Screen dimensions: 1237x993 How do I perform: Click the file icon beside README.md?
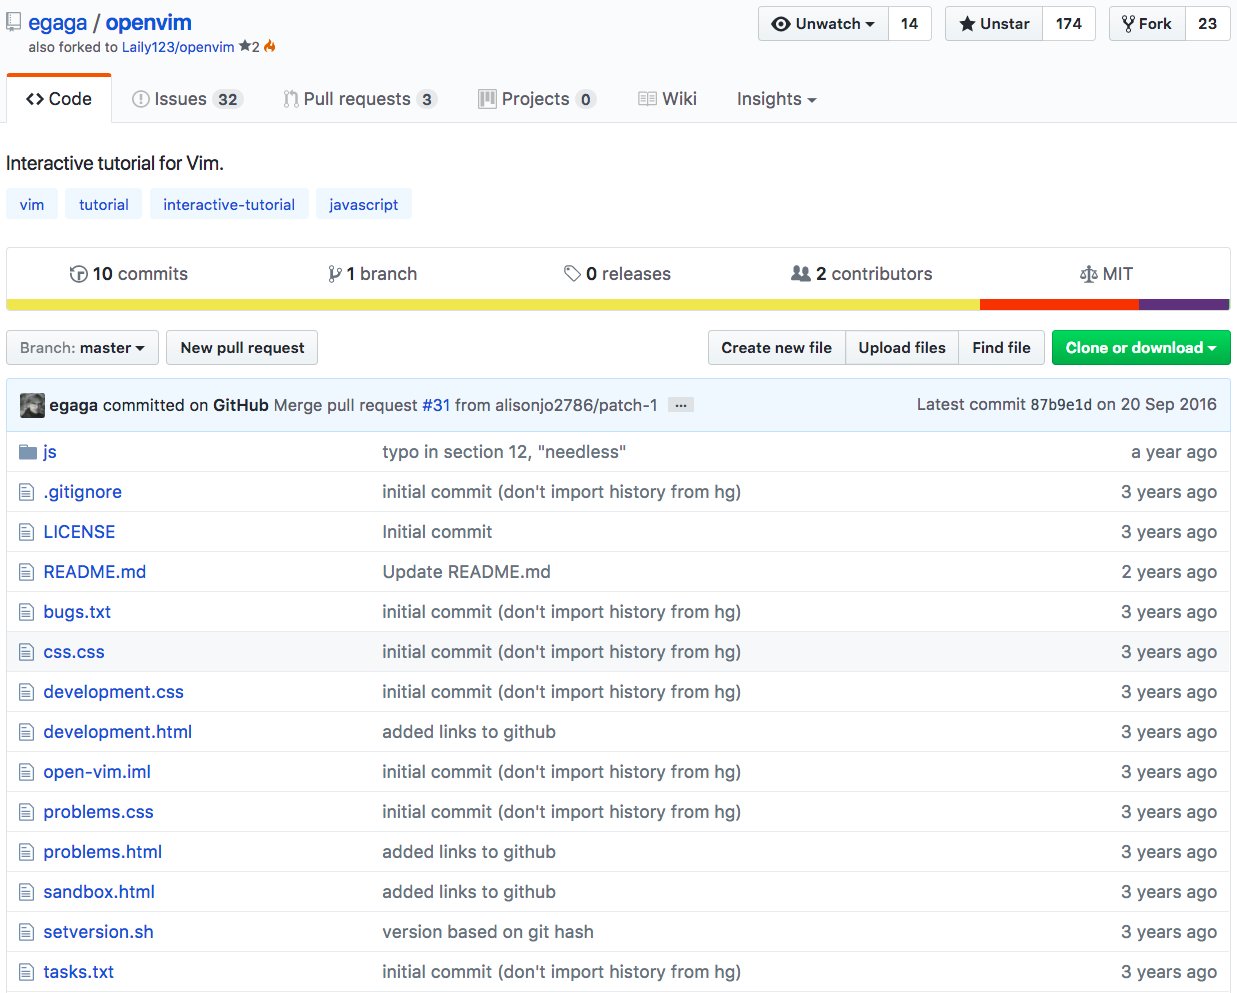[x=27, y=572]
